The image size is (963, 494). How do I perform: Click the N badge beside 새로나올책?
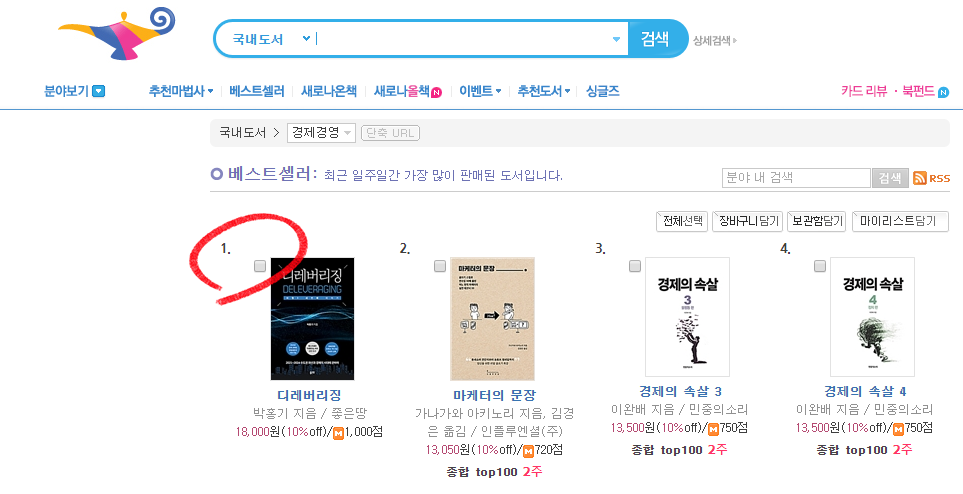pyautogui.click(x=436, y=93)
